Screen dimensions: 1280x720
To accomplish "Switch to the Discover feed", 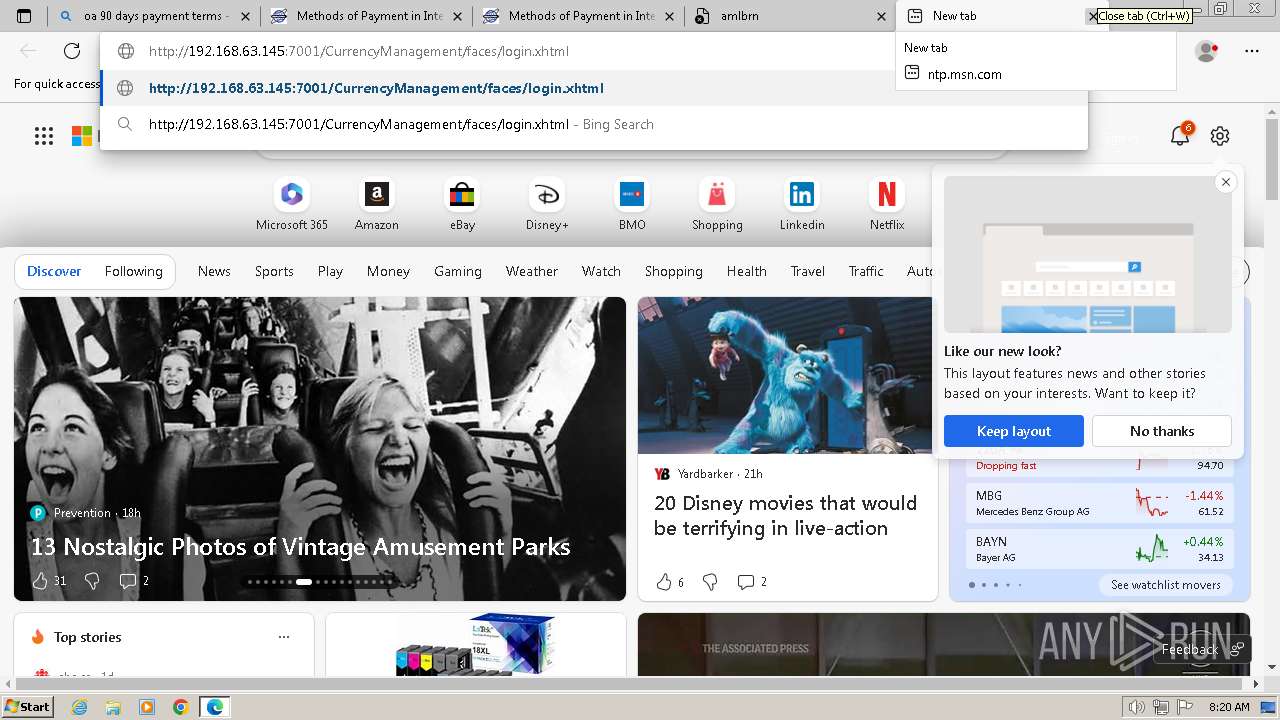I will [x=54, y=271].
